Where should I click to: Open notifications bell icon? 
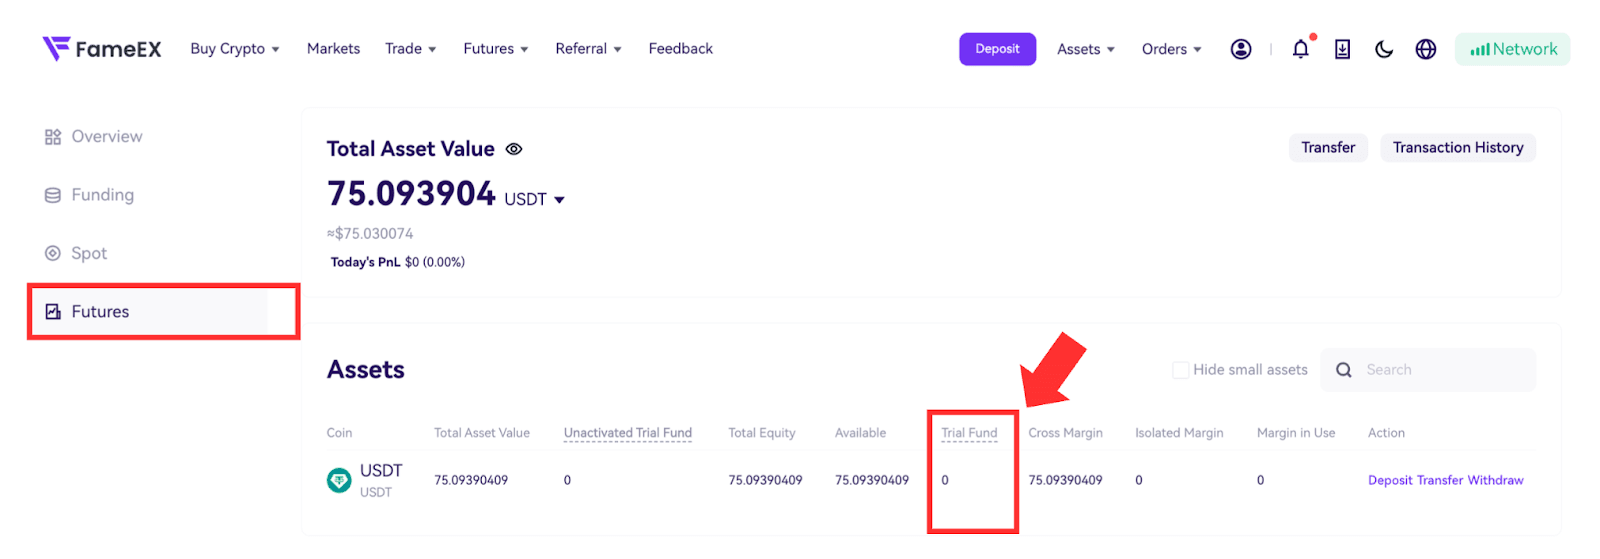tap(1300, 49)
